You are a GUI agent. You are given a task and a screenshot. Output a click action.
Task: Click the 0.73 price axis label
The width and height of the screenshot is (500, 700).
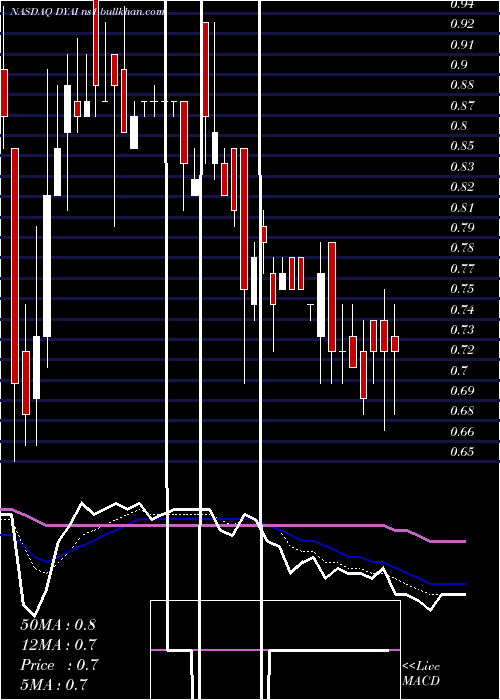pyautogui.click(x=462, y=330)
